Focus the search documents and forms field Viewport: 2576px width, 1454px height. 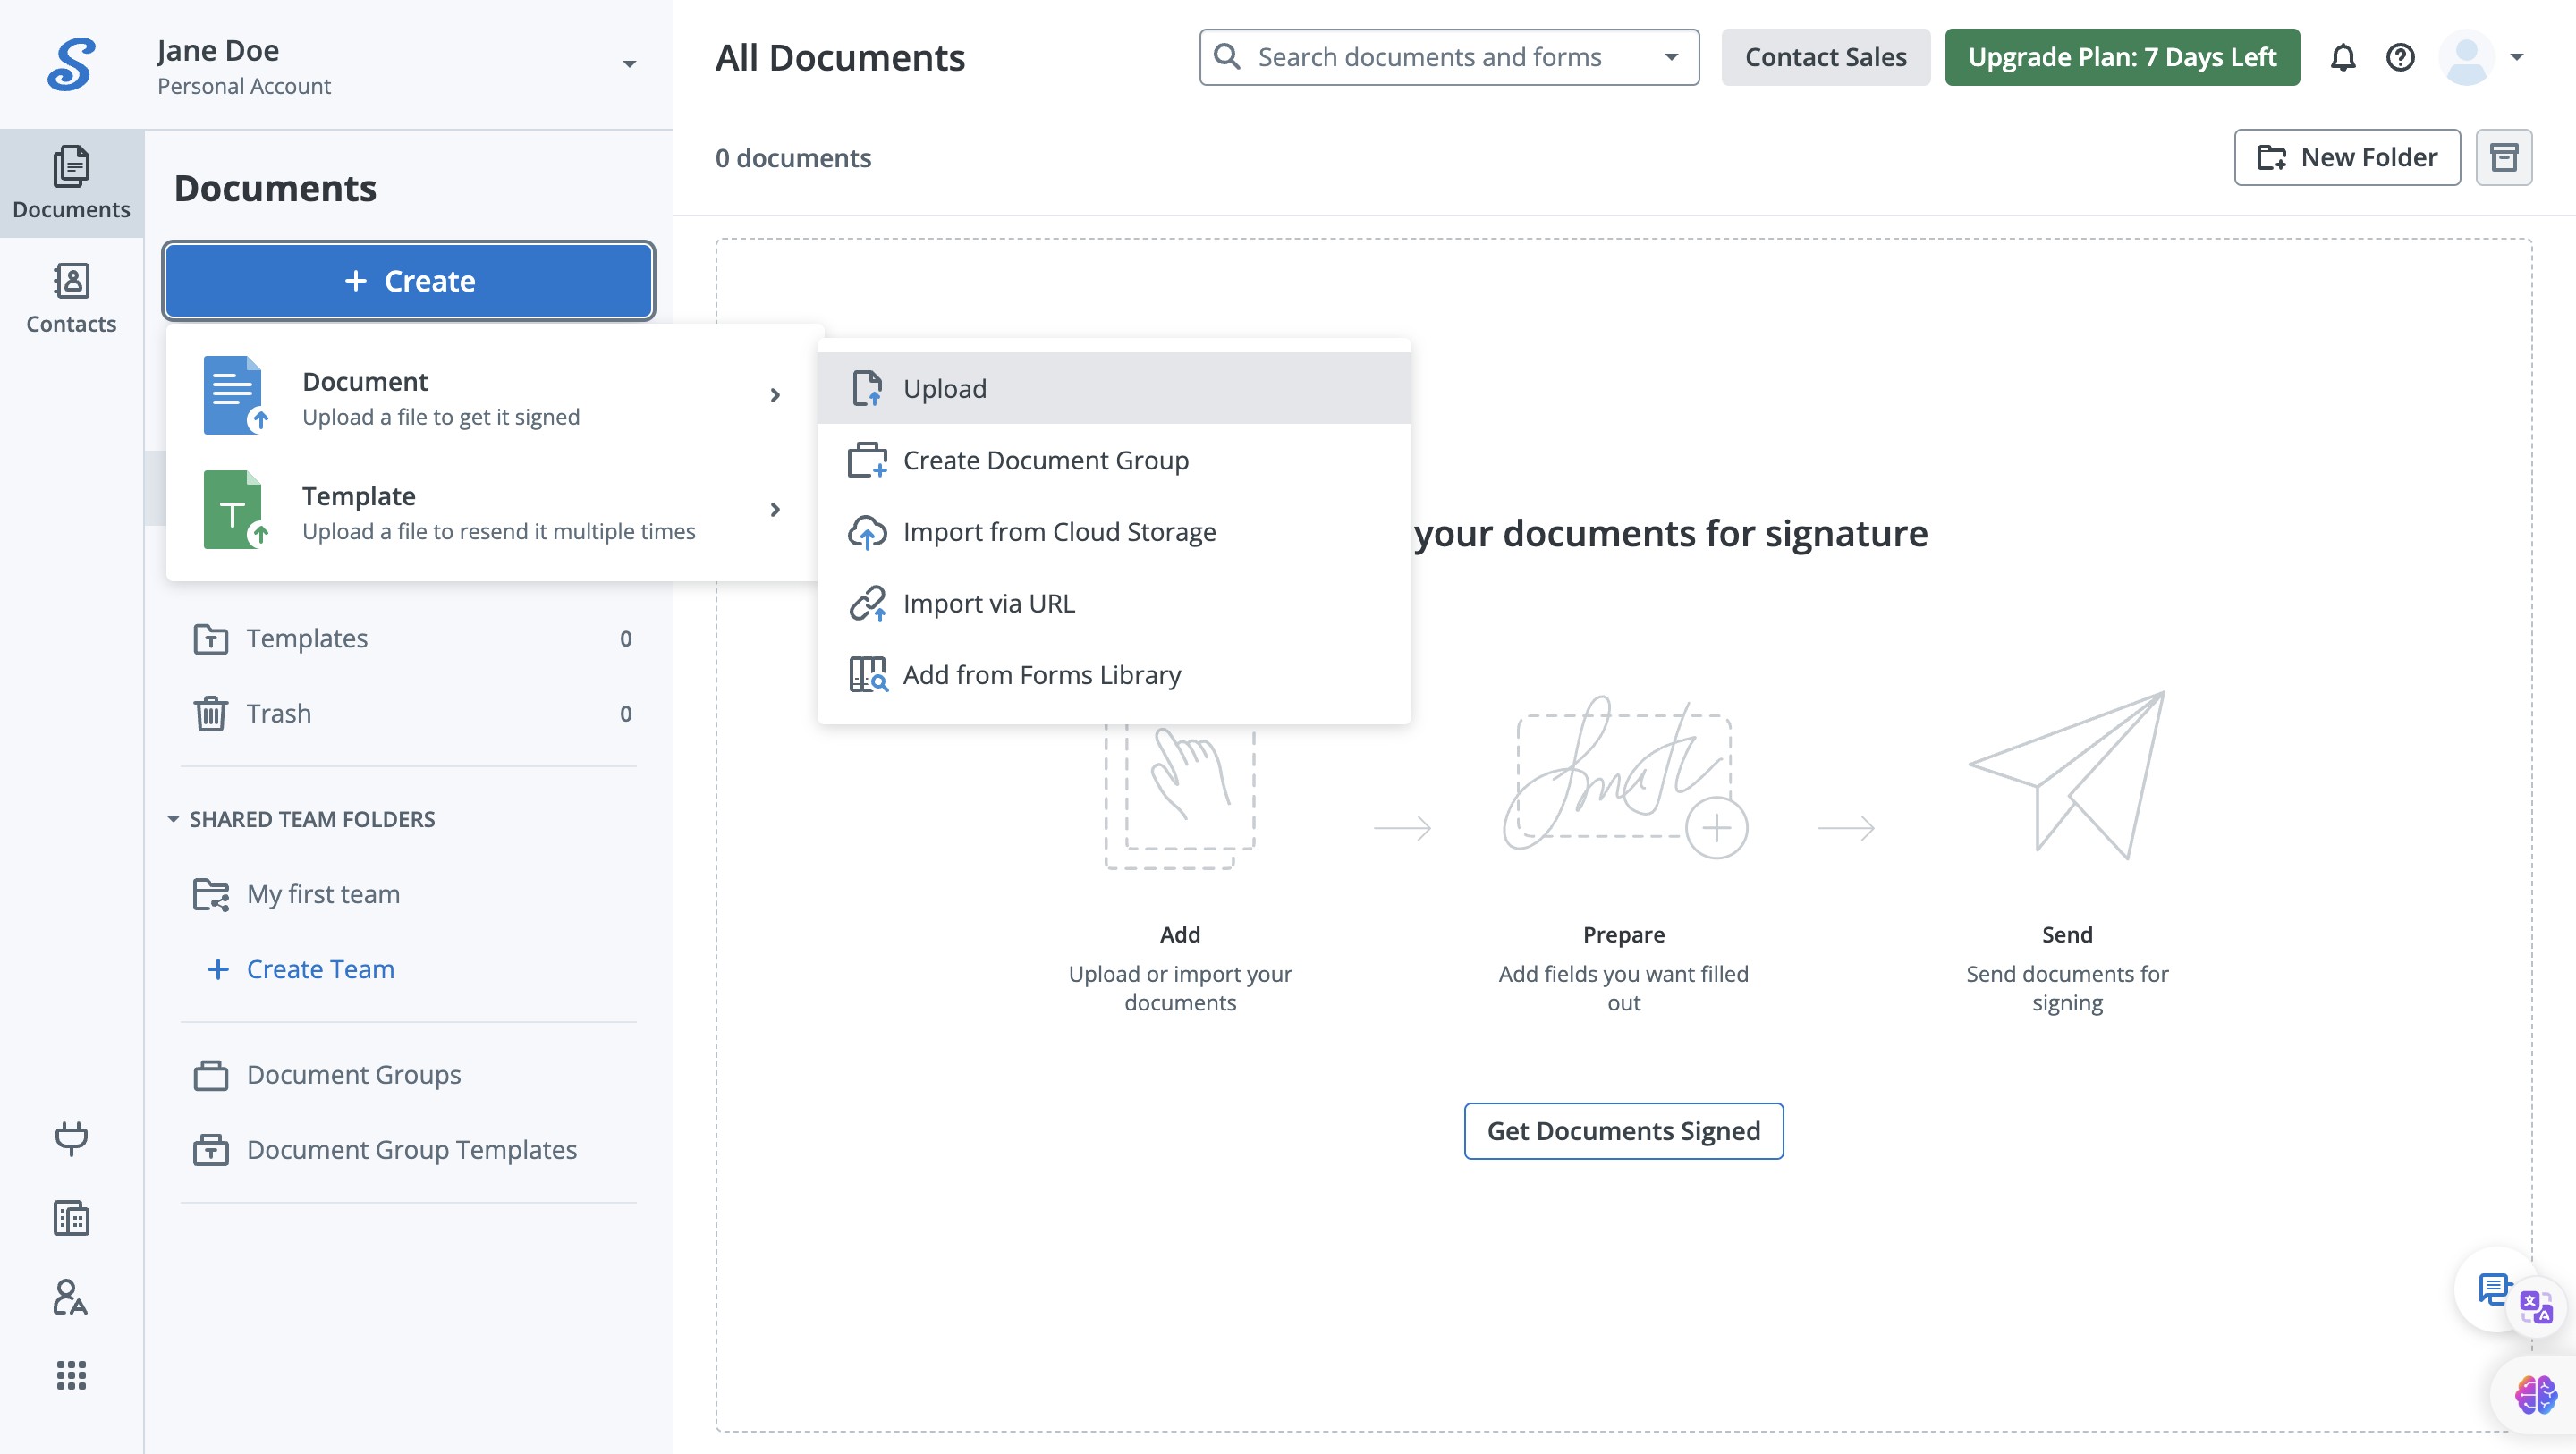pos(1430,57)
